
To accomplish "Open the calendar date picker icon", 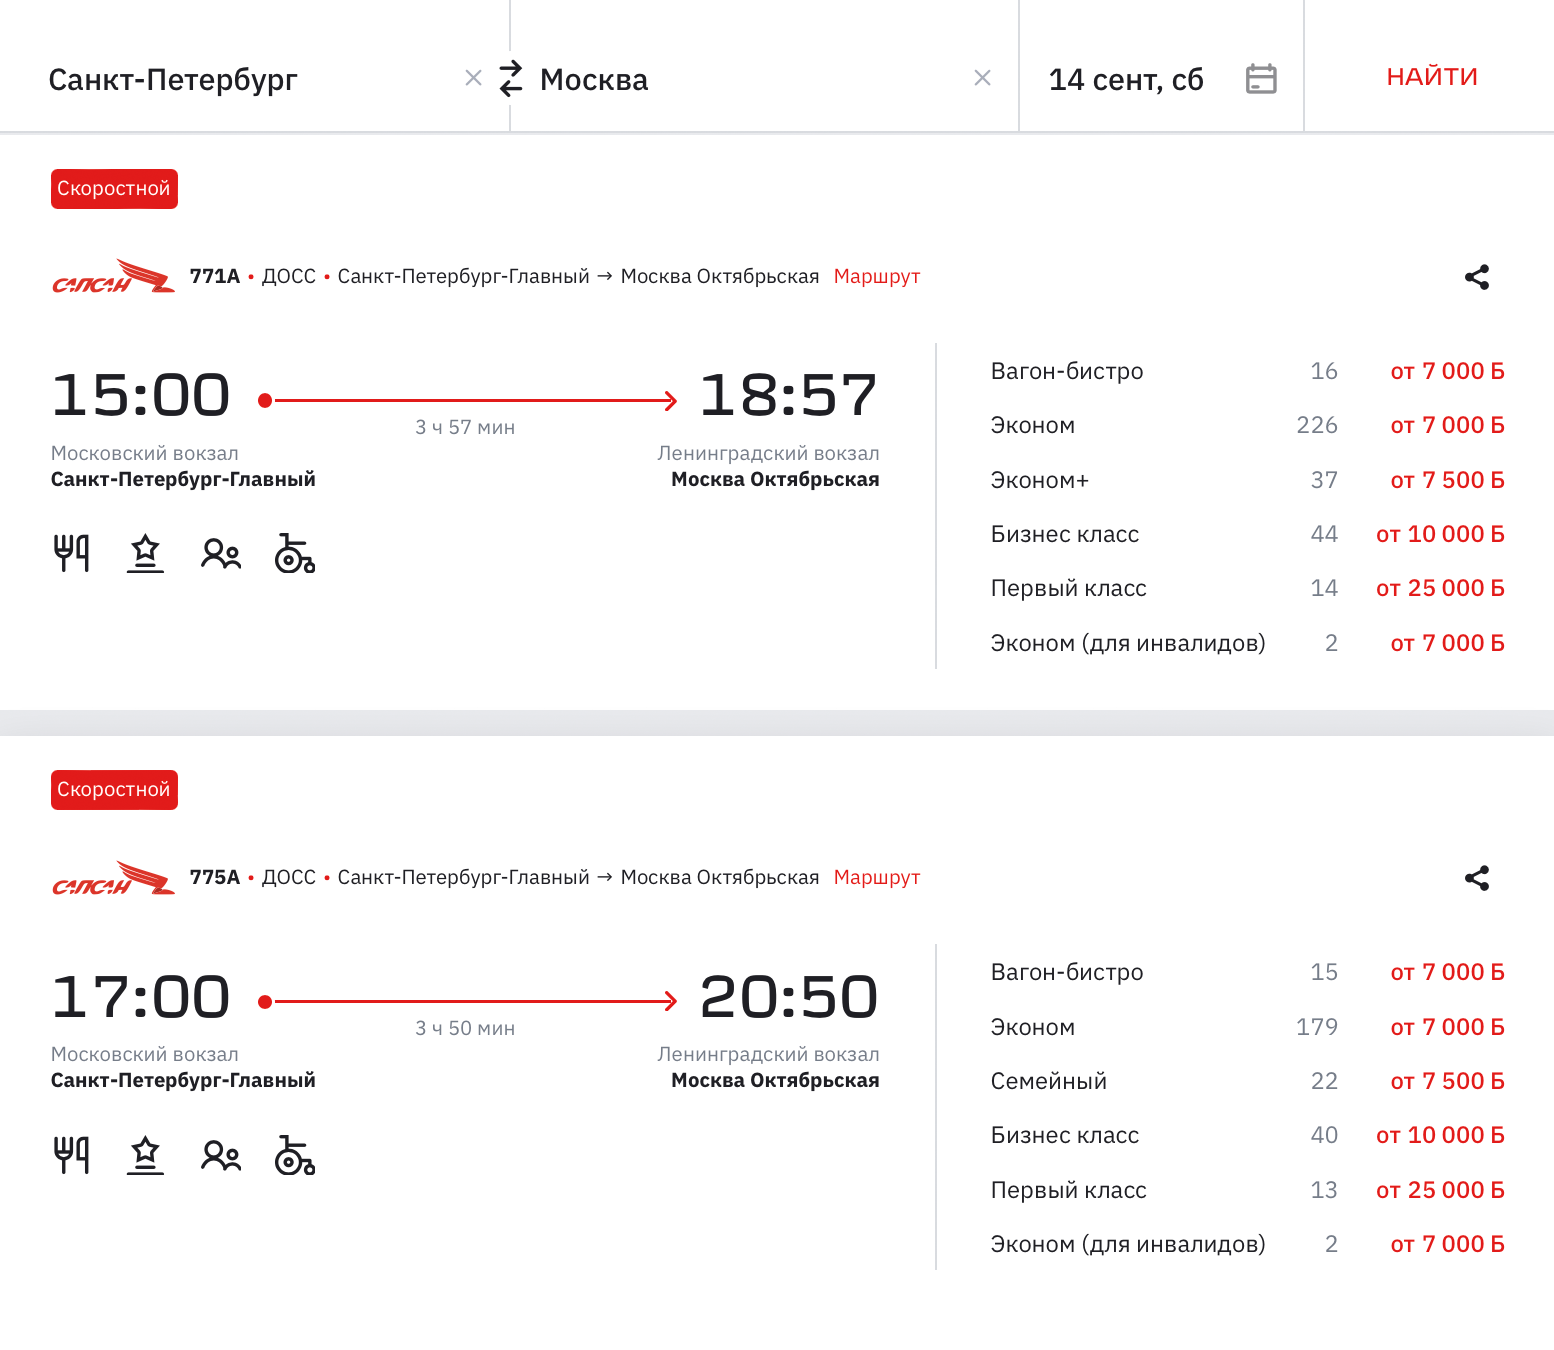I will (1261, 78).
